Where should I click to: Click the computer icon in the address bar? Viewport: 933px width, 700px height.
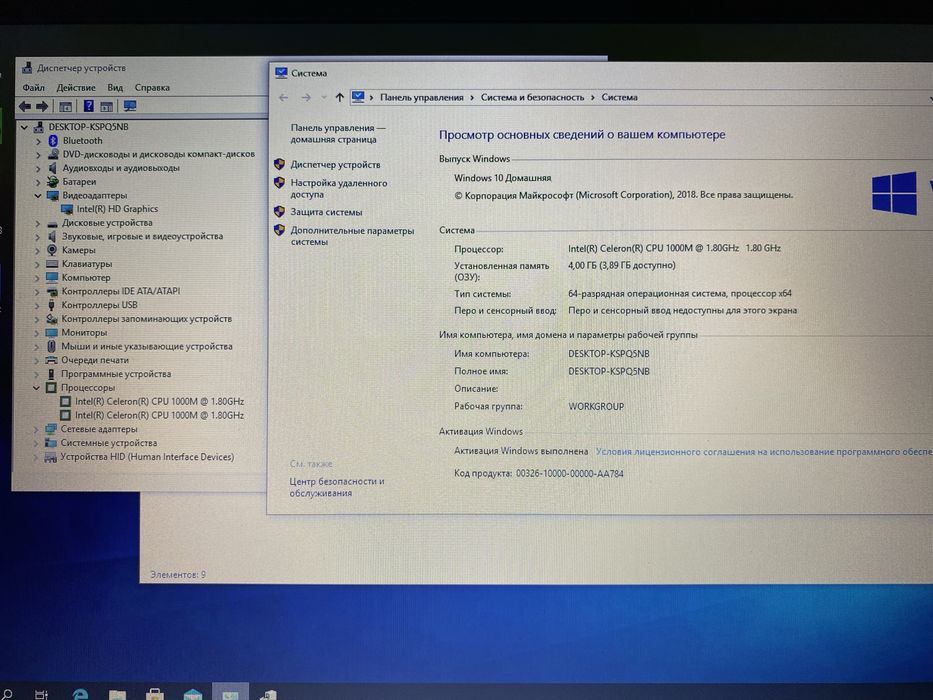coord(358,96)
